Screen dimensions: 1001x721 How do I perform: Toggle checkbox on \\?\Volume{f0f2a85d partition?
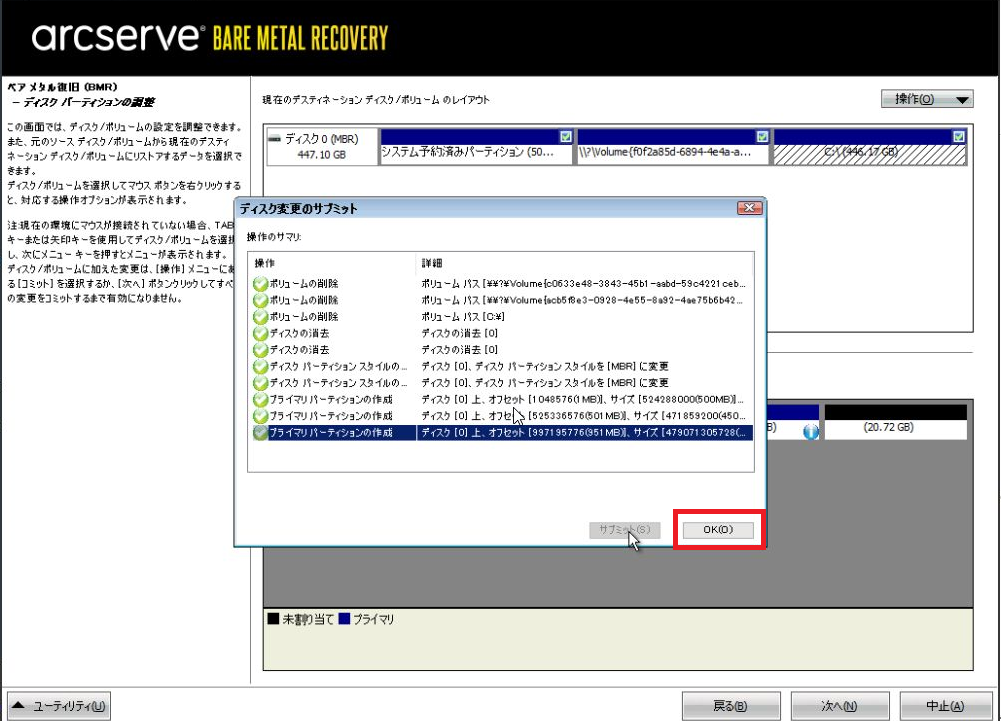(762, 136)
